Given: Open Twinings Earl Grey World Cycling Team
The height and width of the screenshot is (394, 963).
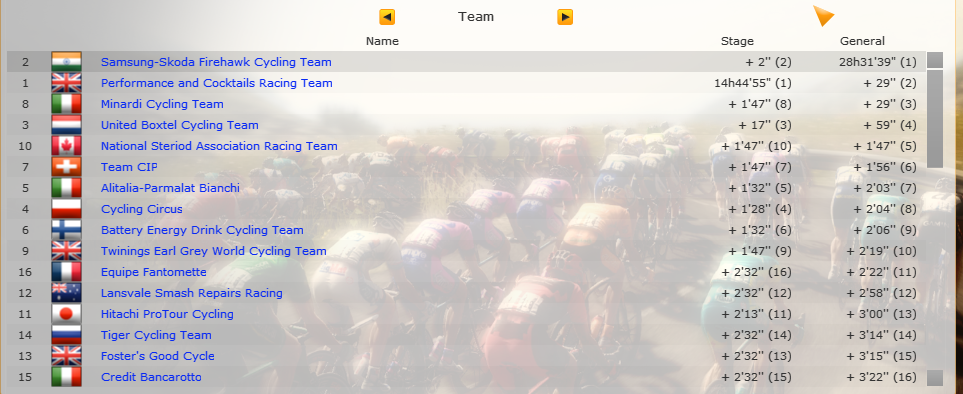Looking at the screenshot, I should click(x=214, y=251).
